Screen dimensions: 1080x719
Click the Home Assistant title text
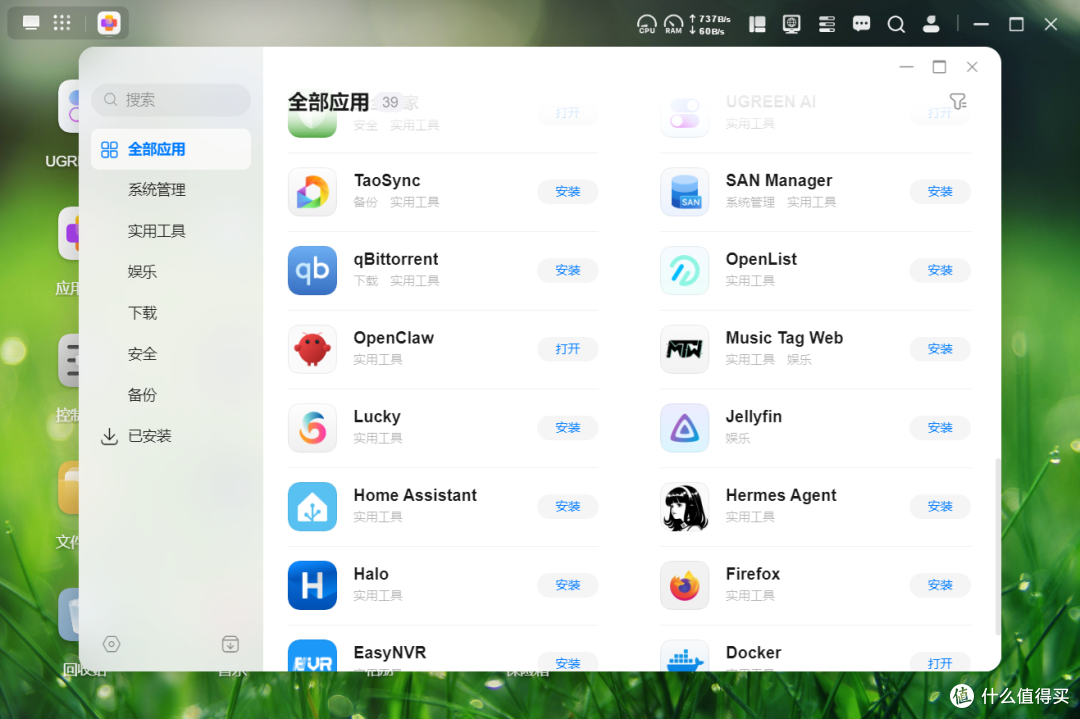pos(415,495)
